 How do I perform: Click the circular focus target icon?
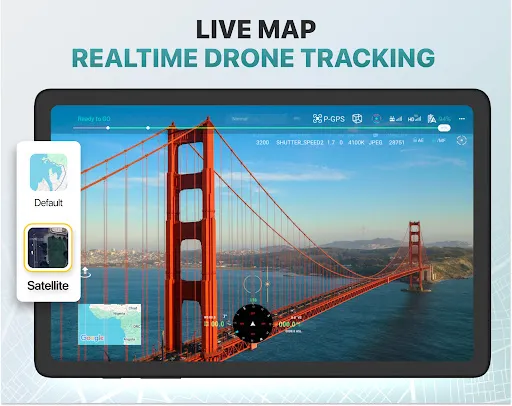tap(461, 141)
